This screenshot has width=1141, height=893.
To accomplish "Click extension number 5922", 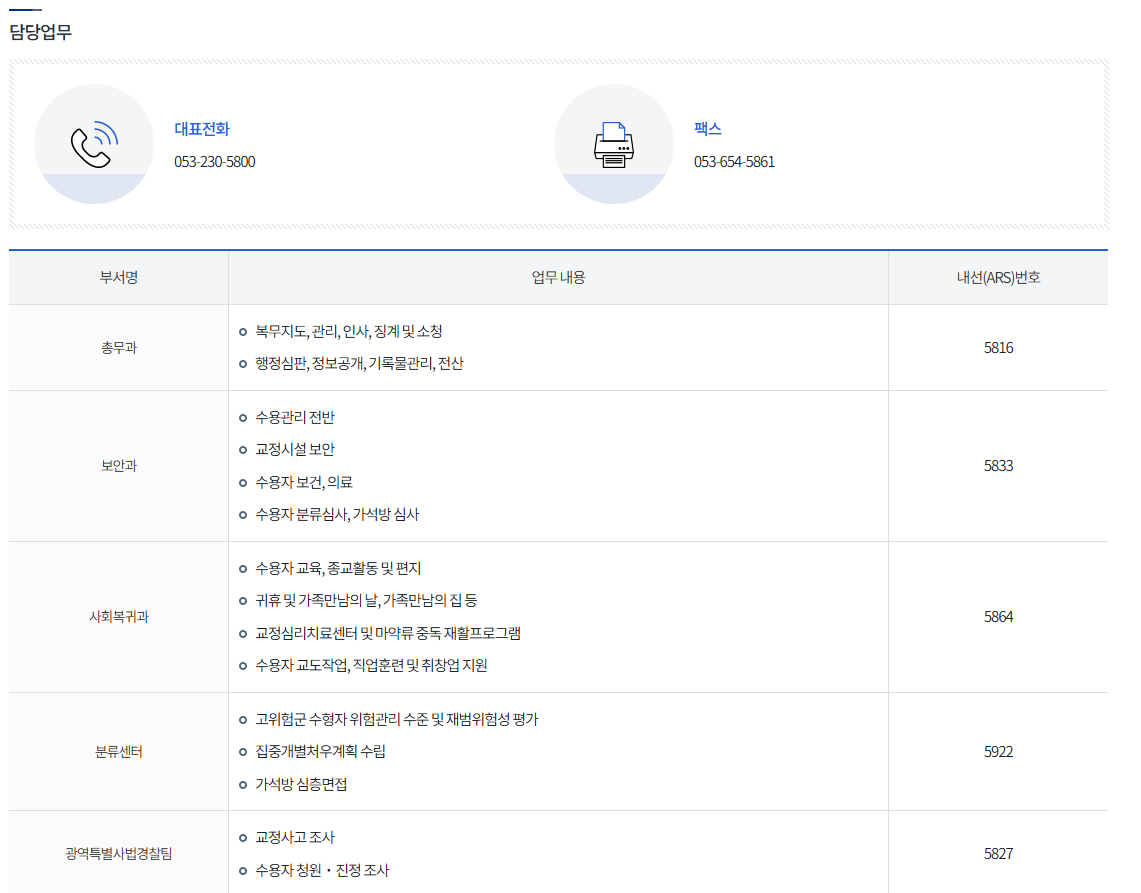I will tap(998, 752).
